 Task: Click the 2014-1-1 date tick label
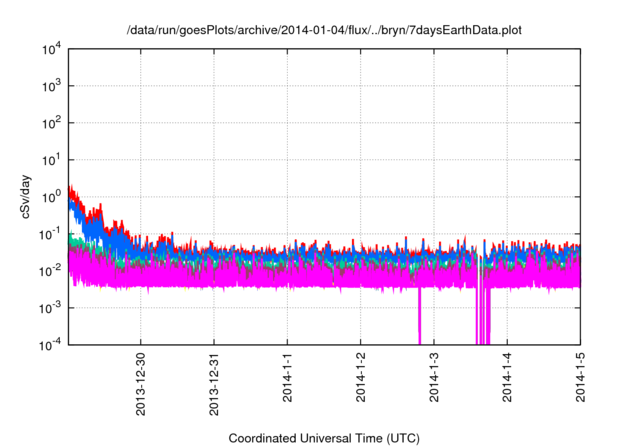(x=287, y=377)
